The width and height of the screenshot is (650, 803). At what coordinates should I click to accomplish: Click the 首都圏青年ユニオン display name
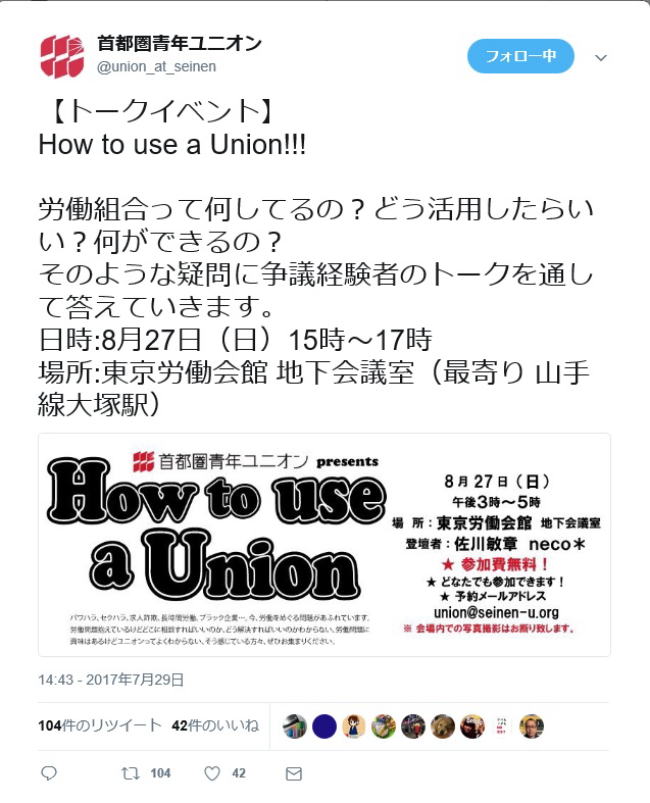pyautogui.click(x=179, y=44)
